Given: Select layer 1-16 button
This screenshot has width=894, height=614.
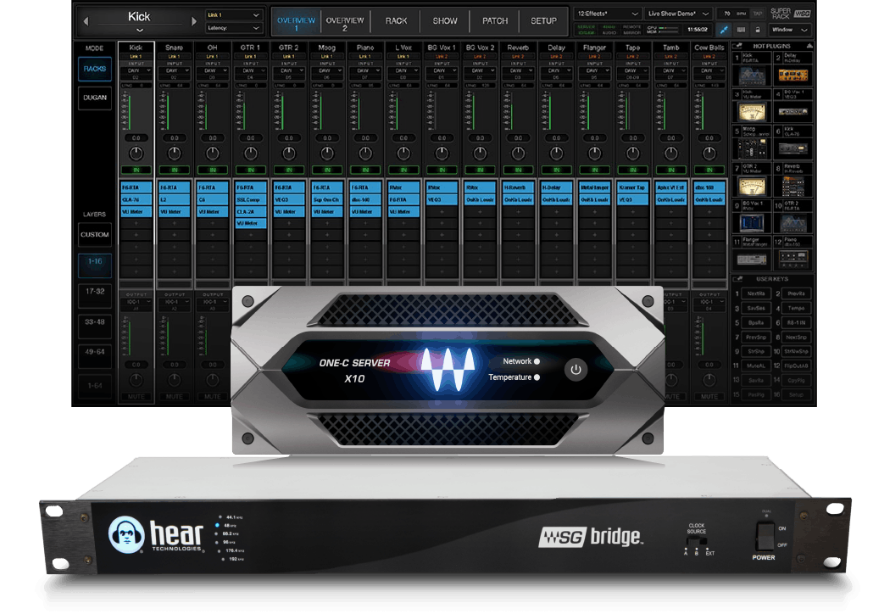Looking at the screenshot, I should pos(95,264).
